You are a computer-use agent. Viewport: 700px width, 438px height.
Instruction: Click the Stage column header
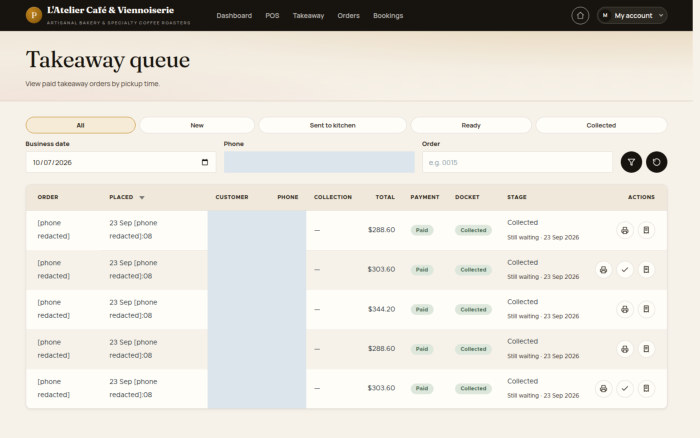pos(517,197)
